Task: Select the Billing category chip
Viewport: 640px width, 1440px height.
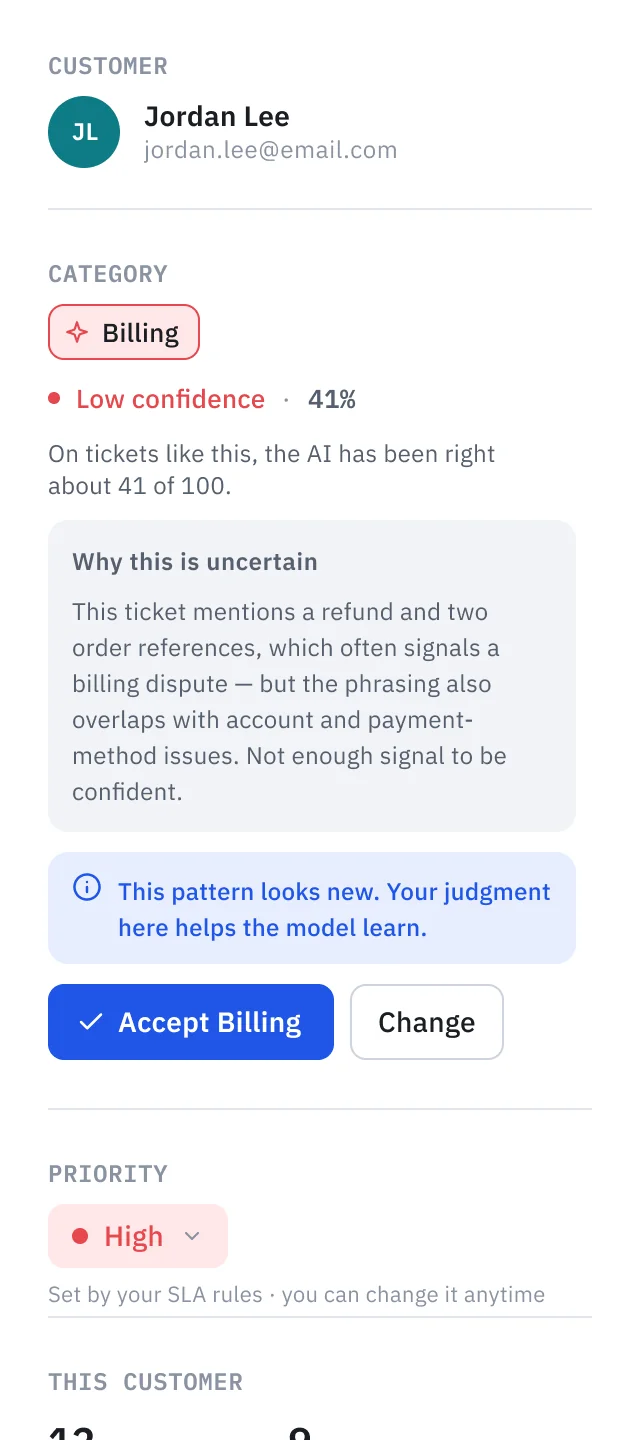Action: 124,332
